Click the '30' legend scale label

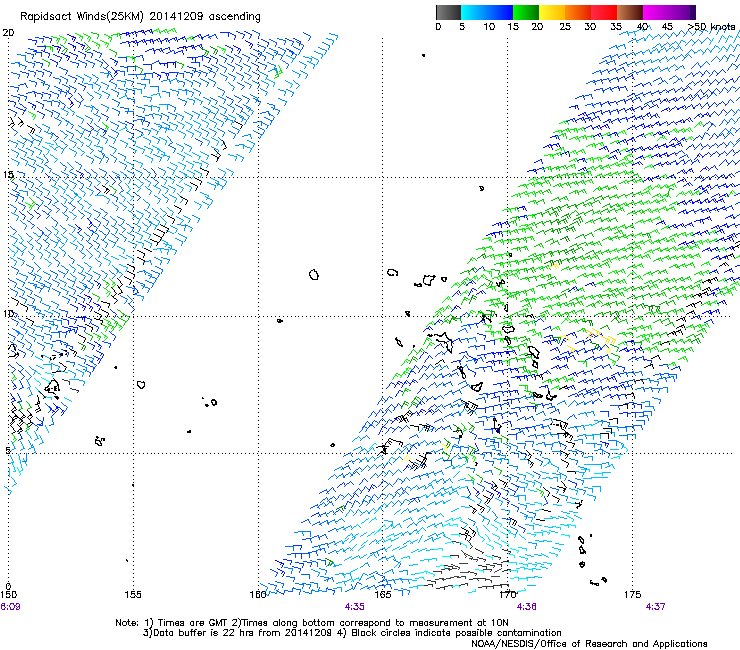pyautogui.click(x=590, y=27)
